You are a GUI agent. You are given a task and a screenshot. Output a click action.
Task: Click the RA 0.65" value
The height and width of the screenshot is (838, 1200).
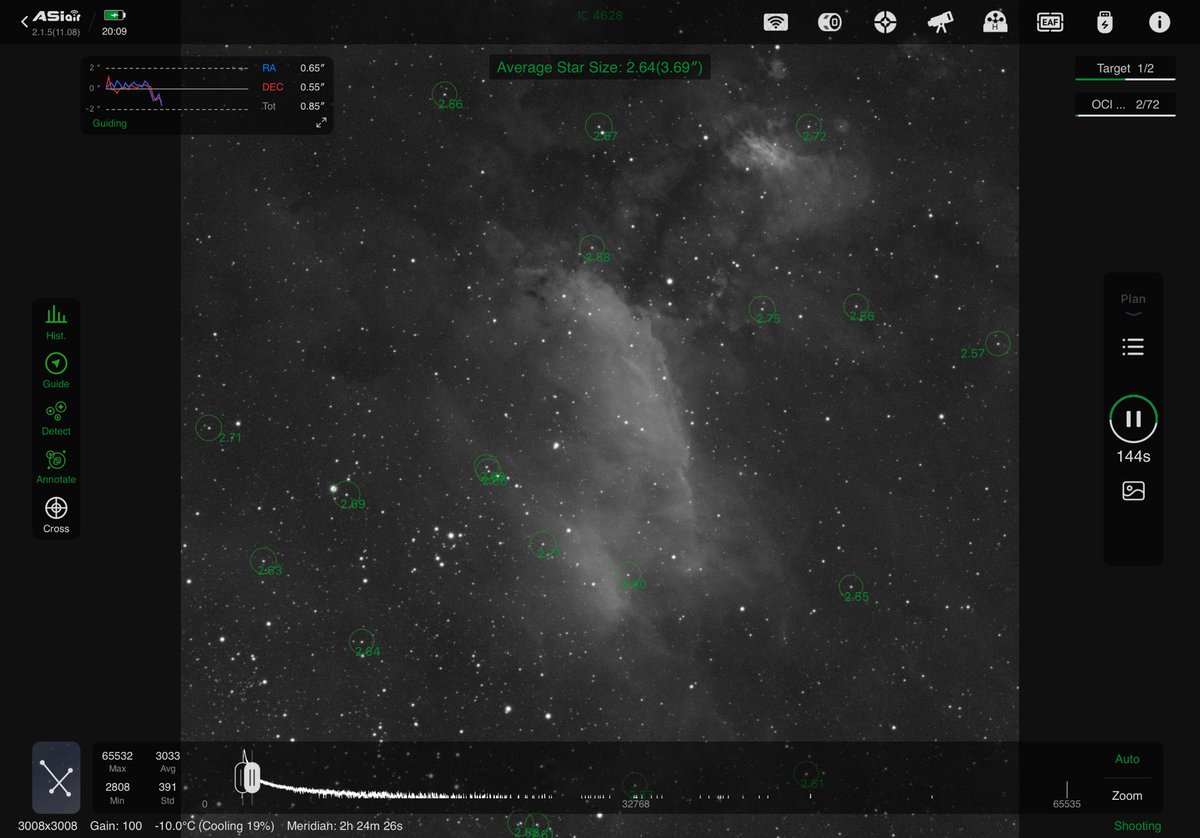click(x=313, y=68)
